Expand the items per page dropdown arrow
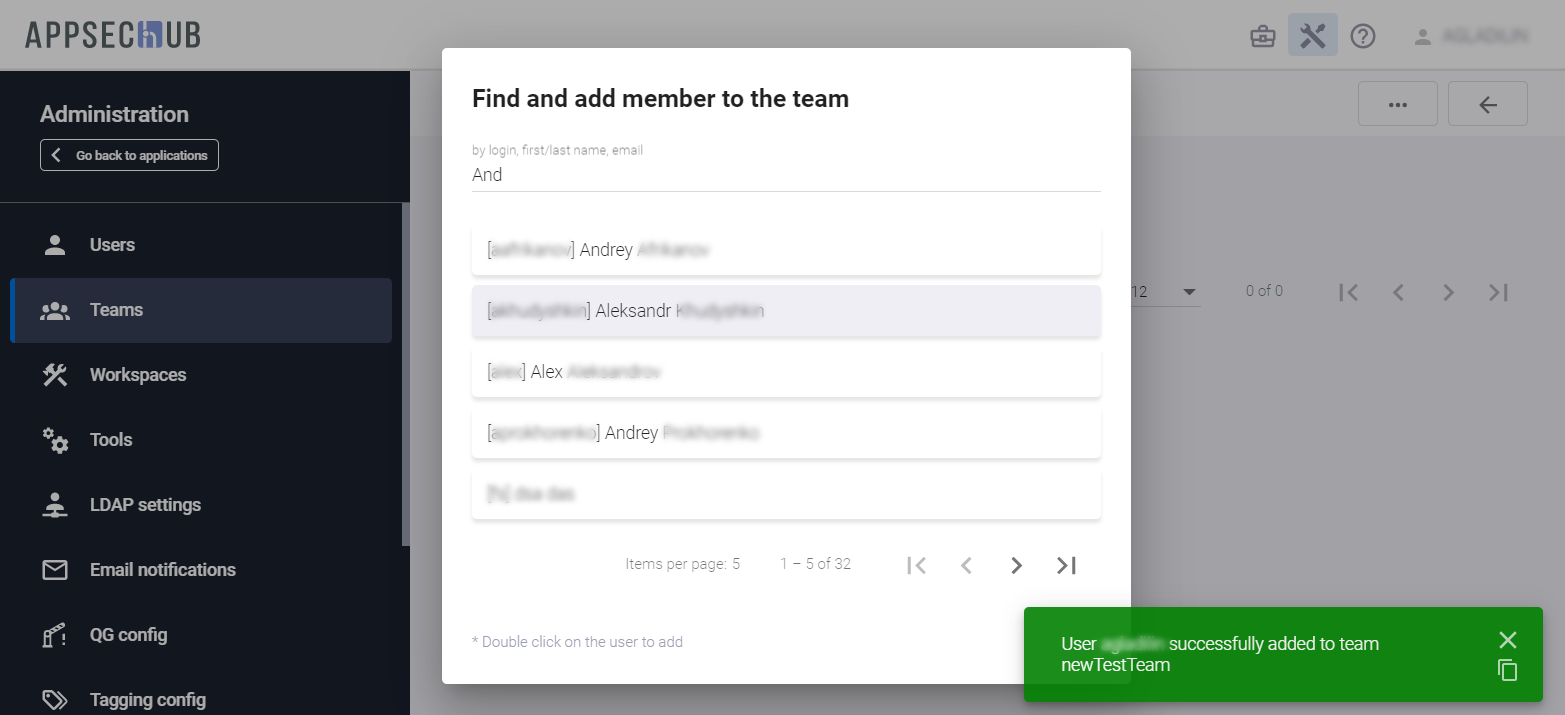 pyautogui.click(x=1189, y=292)
